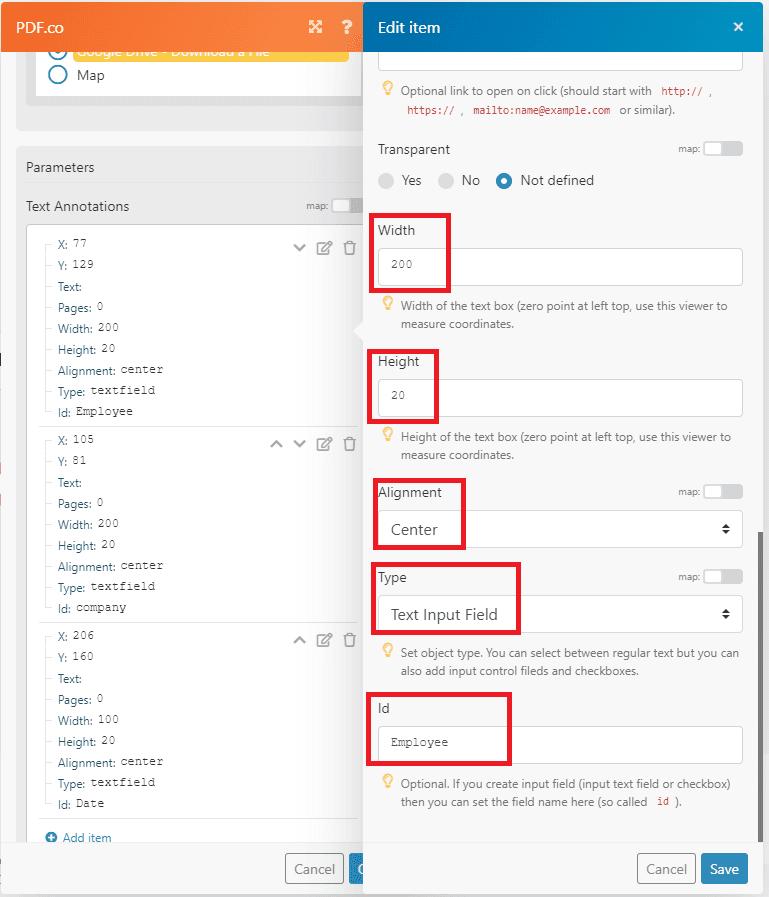Move the Date item up
Viewport: 769px width, 897px height.
[x=298, y=640]
